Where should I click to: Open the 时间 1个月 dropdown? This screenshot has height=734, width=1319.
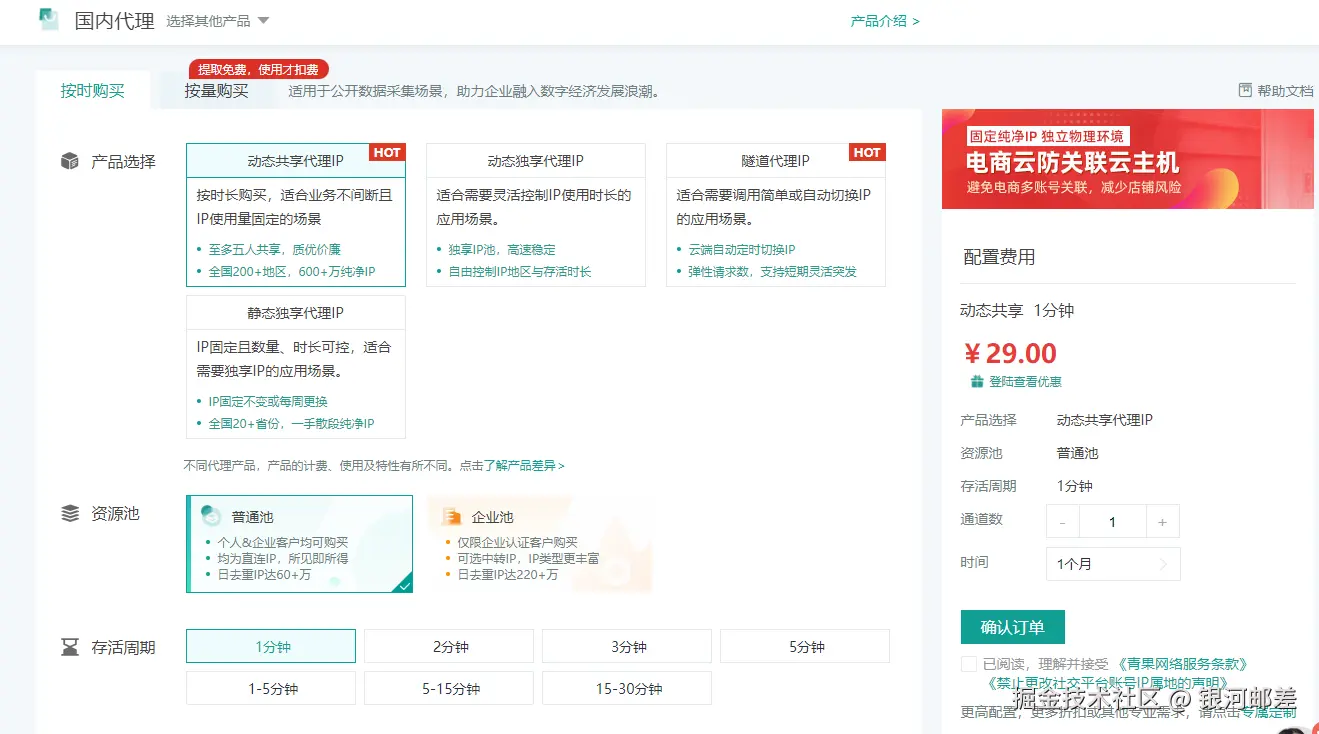[1113, 564]
